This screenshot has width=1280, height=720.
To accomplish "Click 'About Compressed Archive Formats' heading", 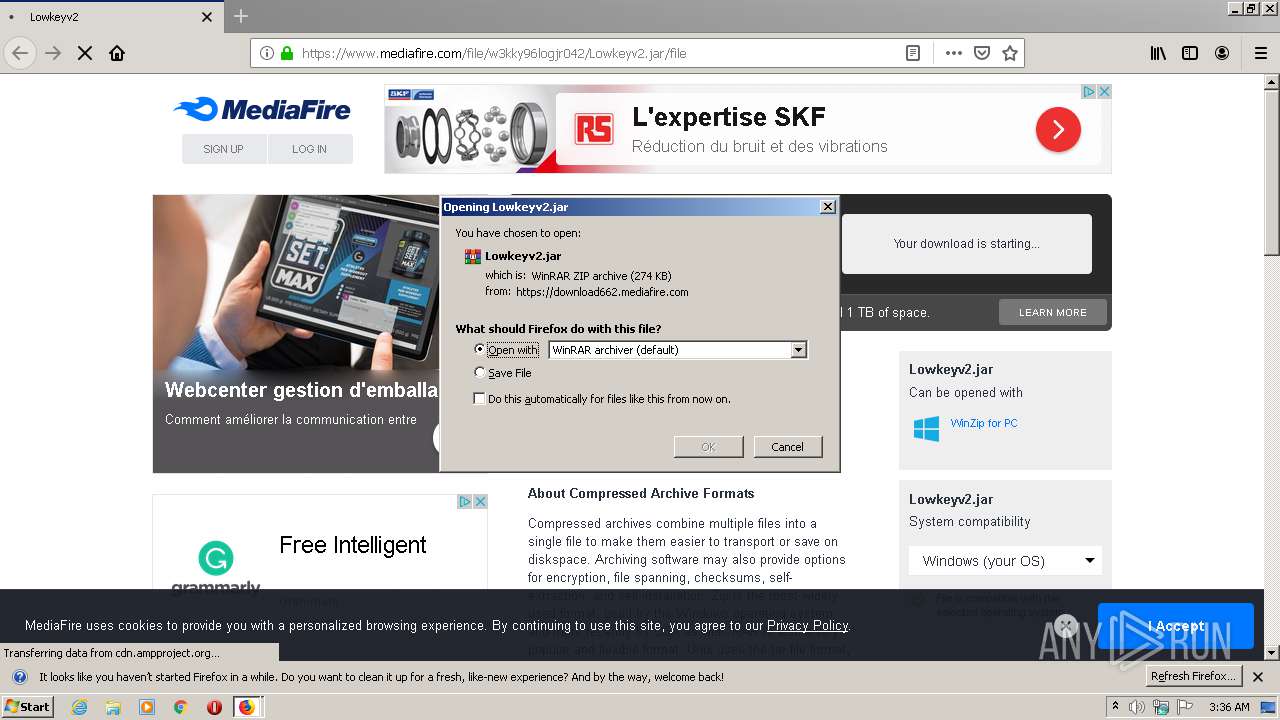I will click(x=641, y=493).
